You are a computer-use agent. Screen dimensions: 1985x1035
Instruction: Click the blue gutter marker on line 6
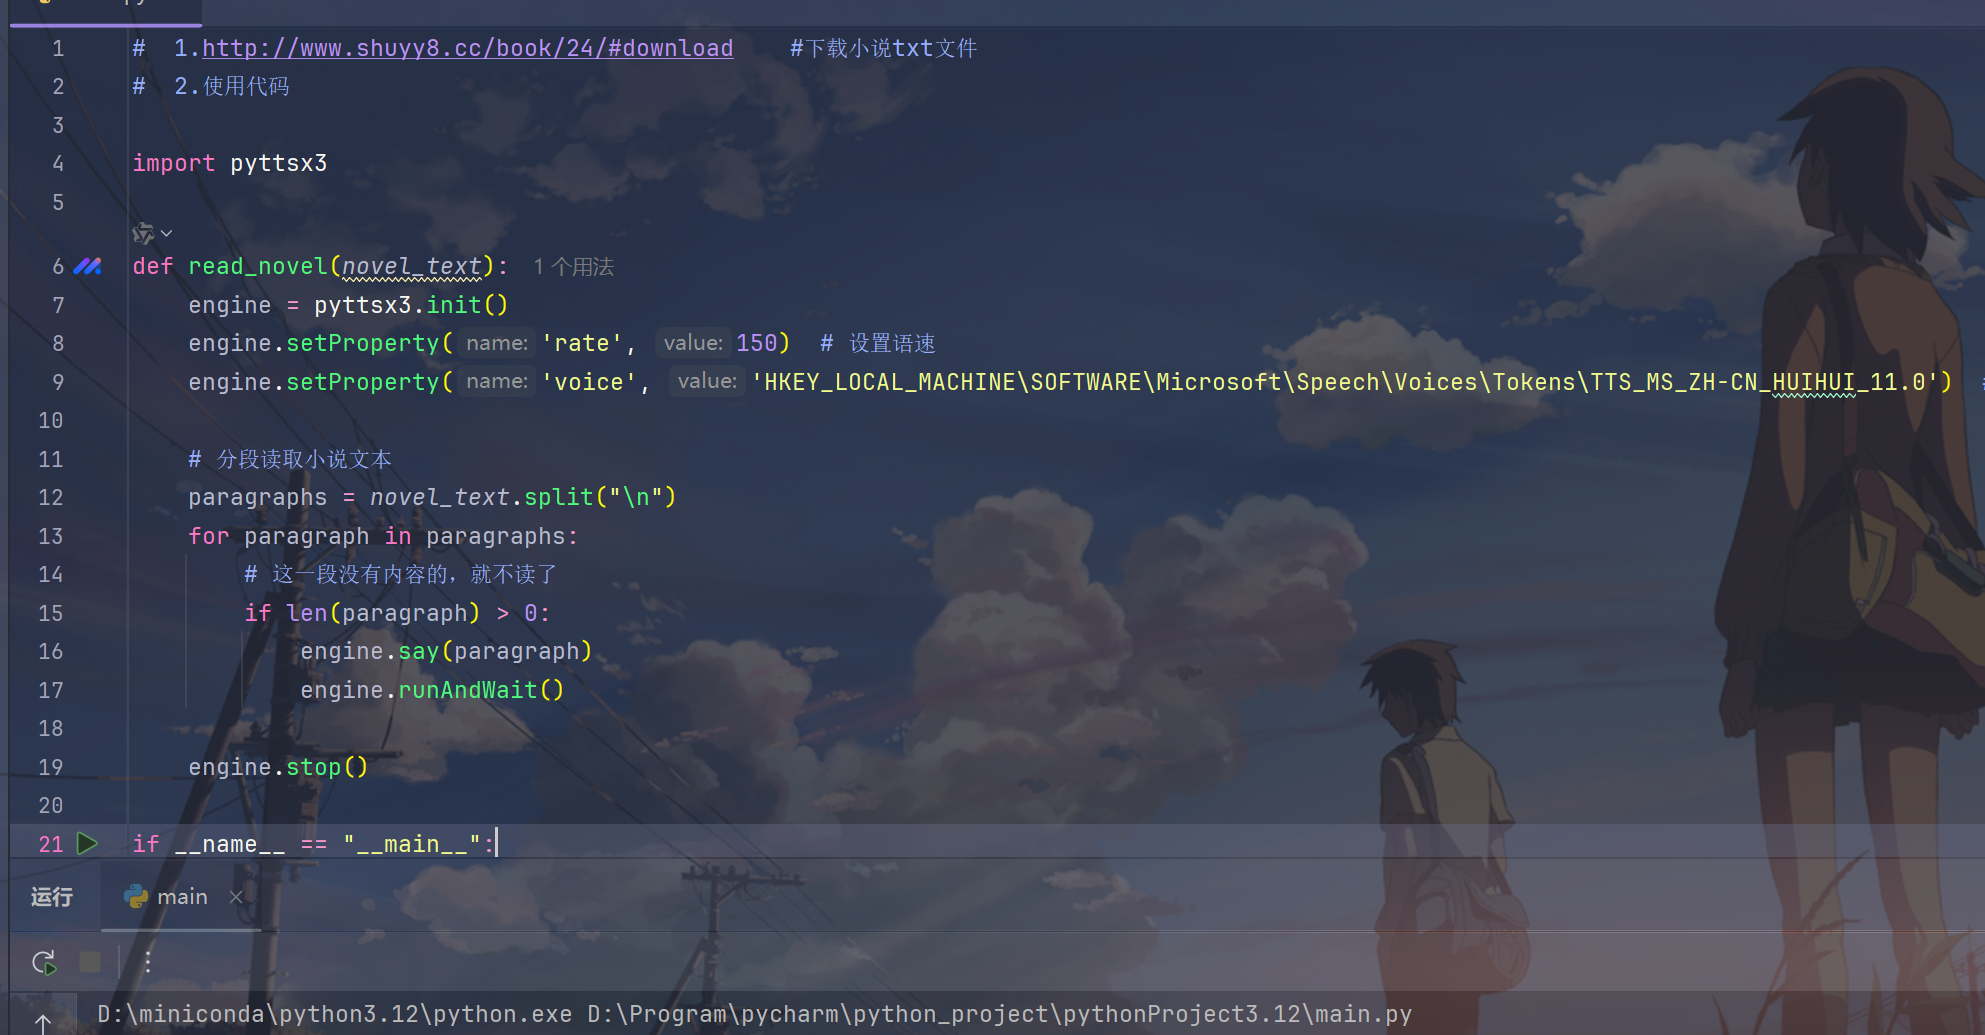[88, 266]
